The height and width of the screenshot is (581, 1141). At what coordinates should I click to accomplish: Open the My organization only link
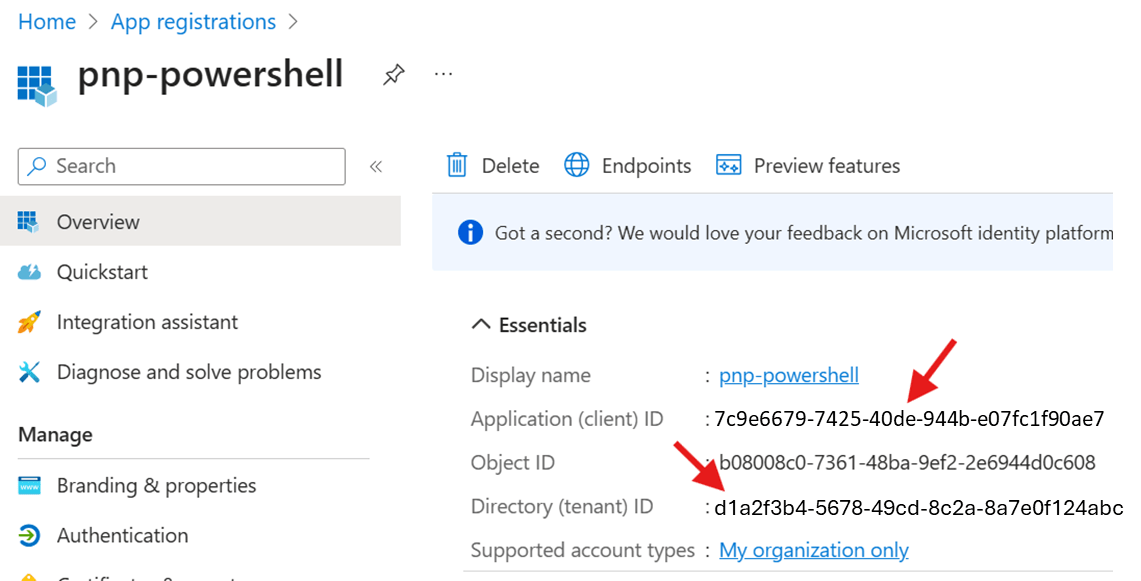(x=813, y=550)
